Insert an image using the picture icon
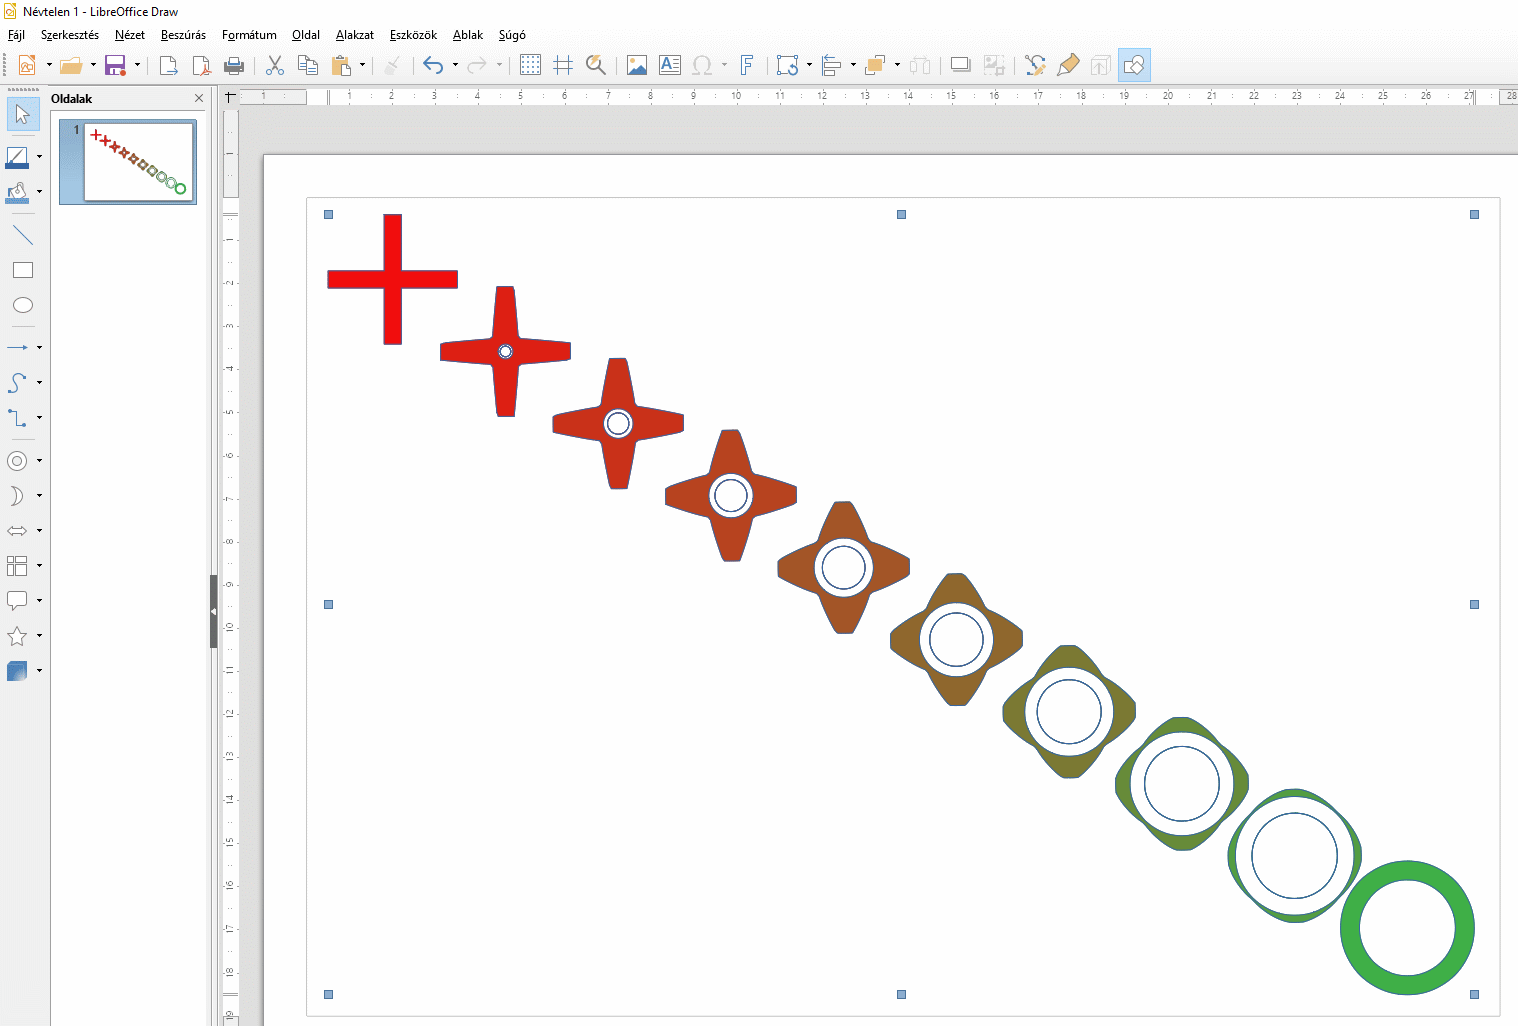This screenshot has width=1518, height=1026. [x=636, y=66]
